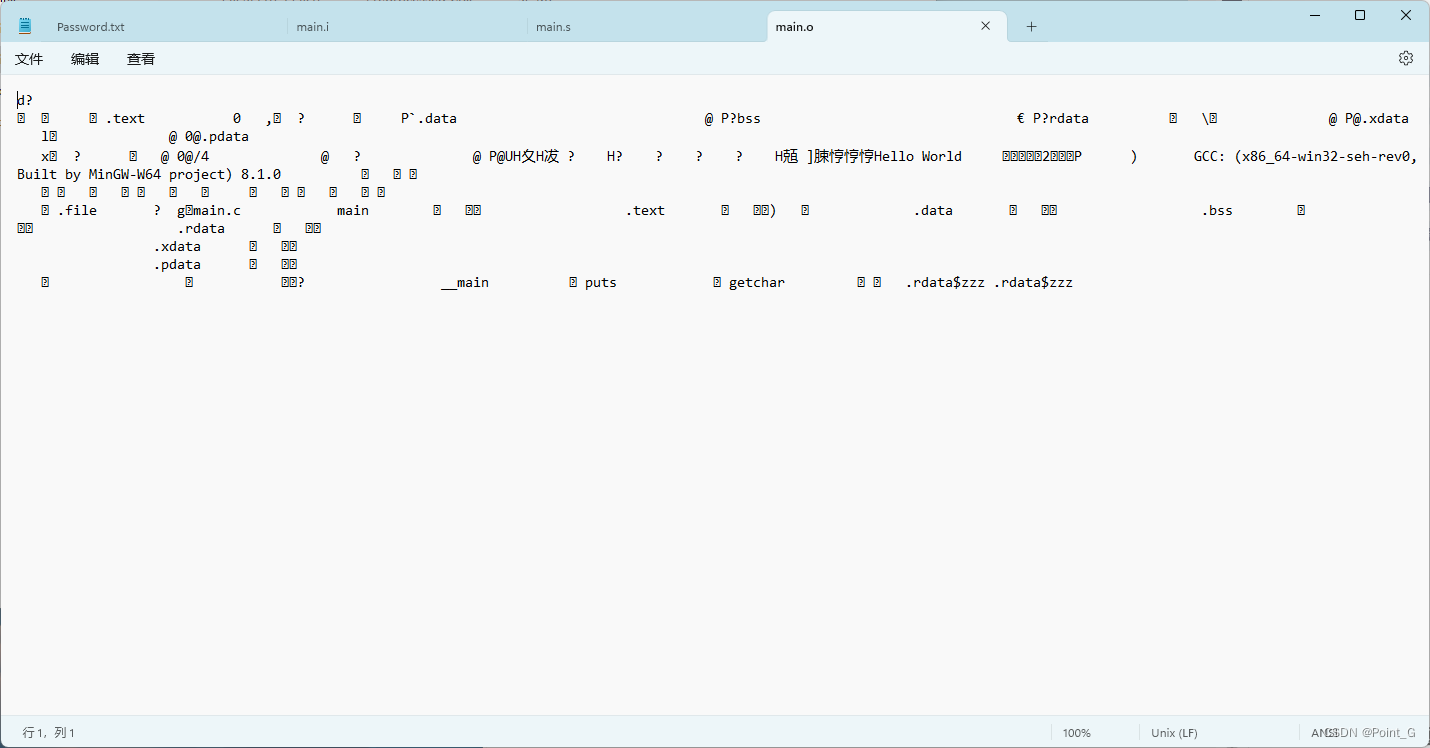Click the 'Built by MinGW-W64 project' text
The height and width of the screenshot is (748, 1430).
(x=125, y=174)
